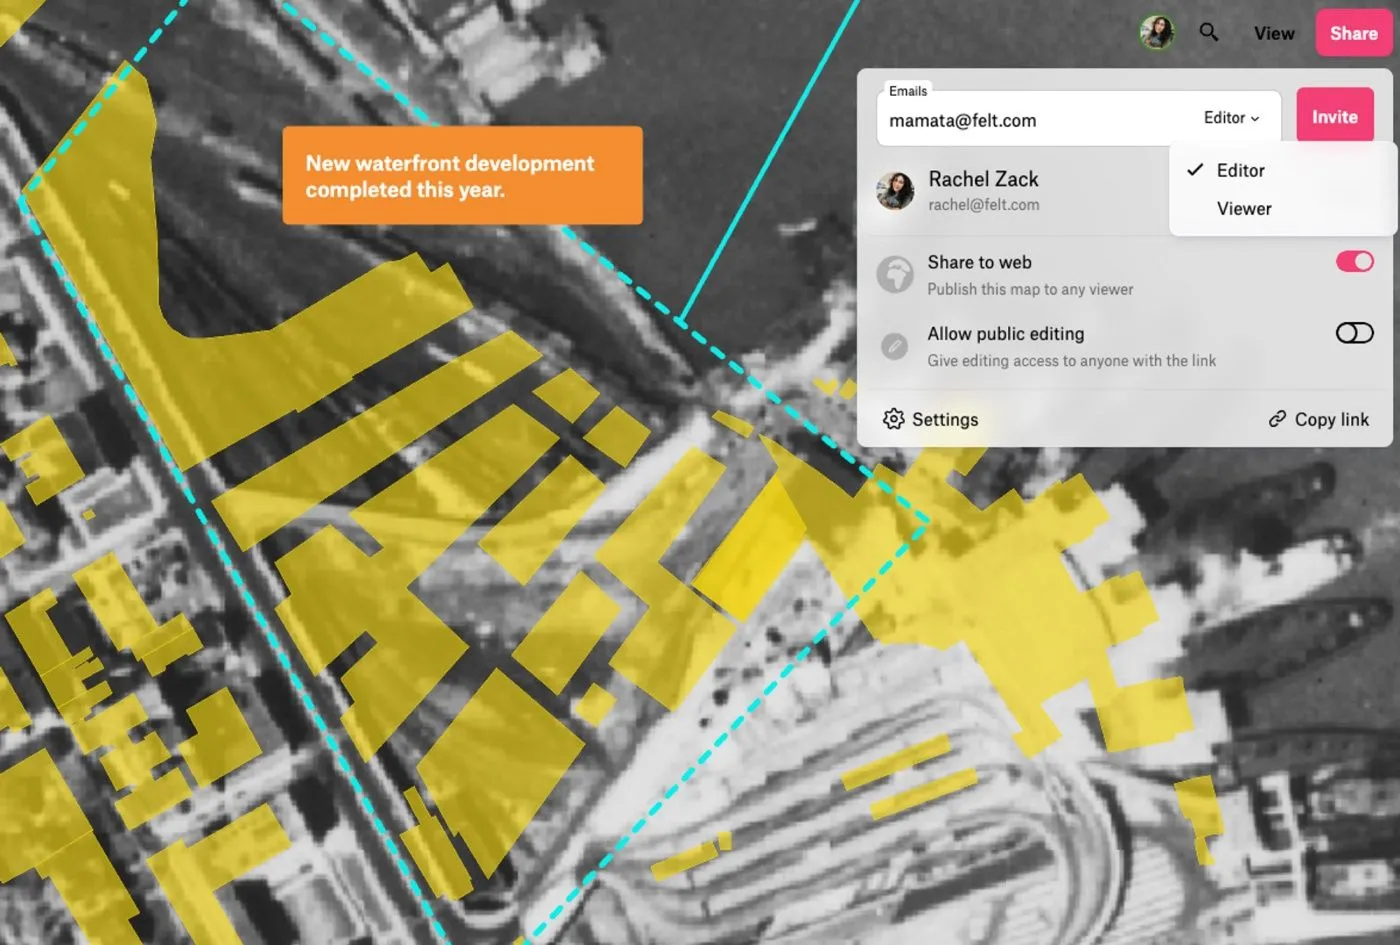
Task: Choose Editor from the role menu
Action: pos(1282,170)
